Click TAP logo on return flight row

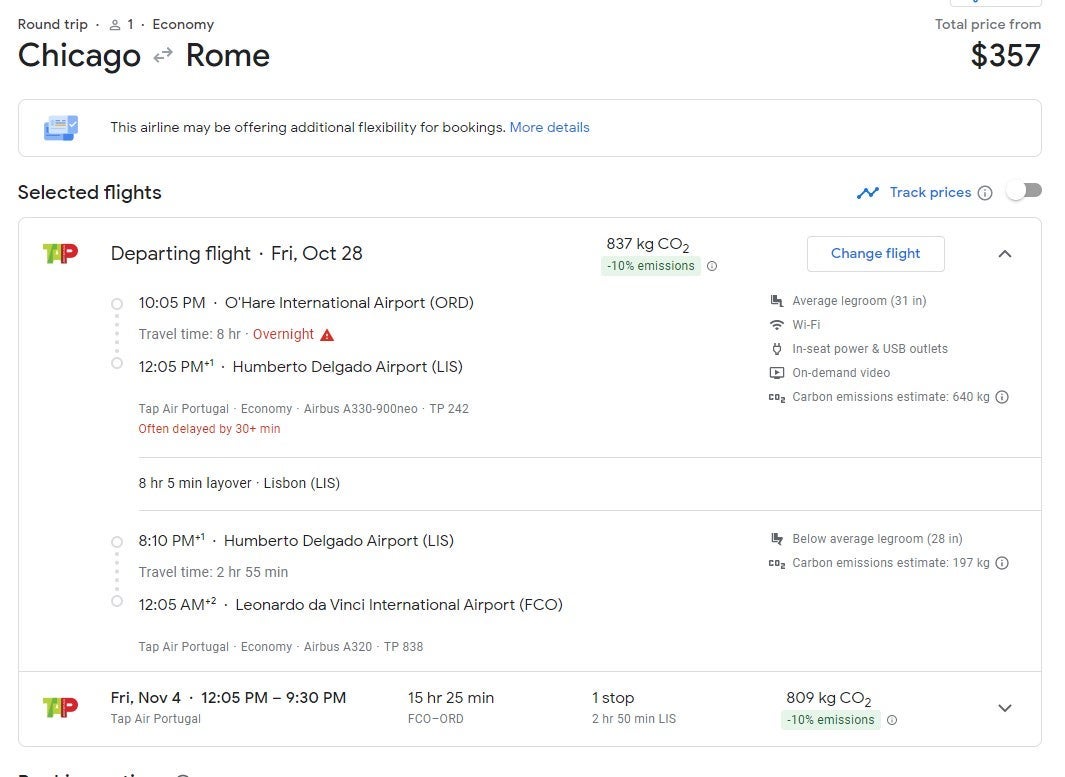tap(60, 708)
